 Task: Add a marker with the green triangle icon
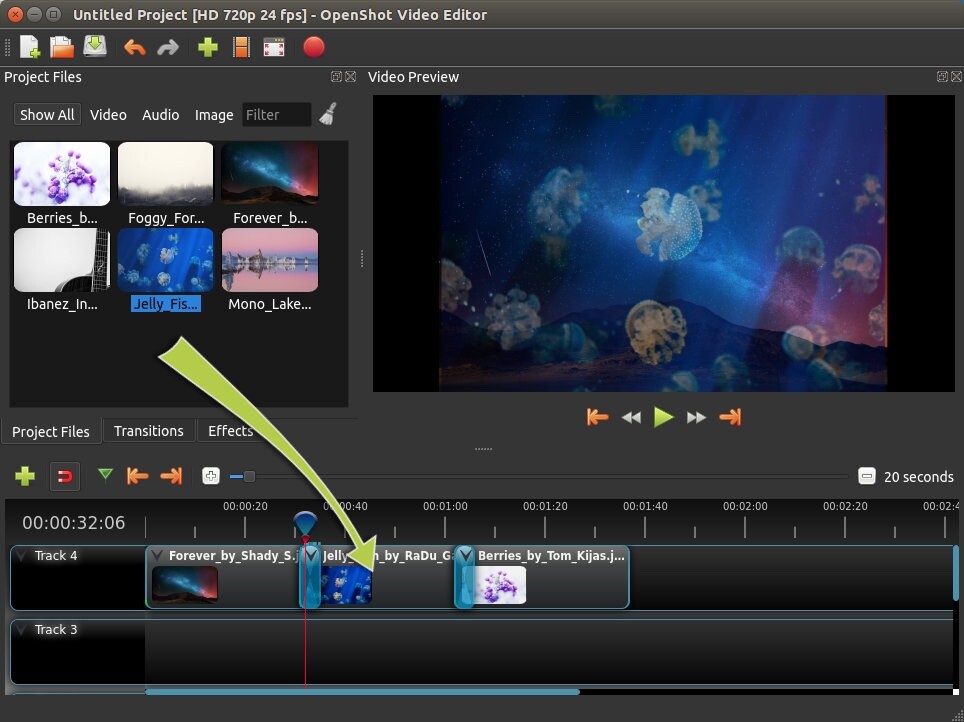(x=105, y=477)
